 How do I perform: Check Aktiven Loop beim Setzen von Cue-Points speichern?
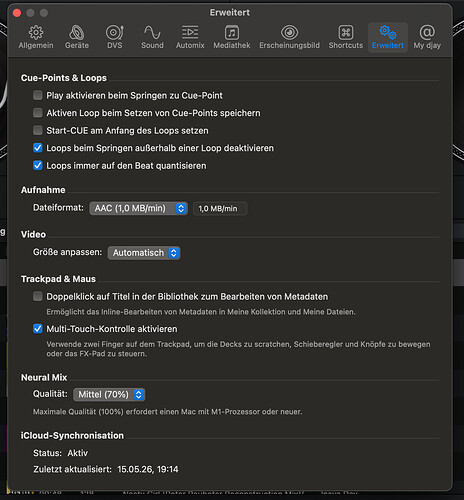coord(38,113)
